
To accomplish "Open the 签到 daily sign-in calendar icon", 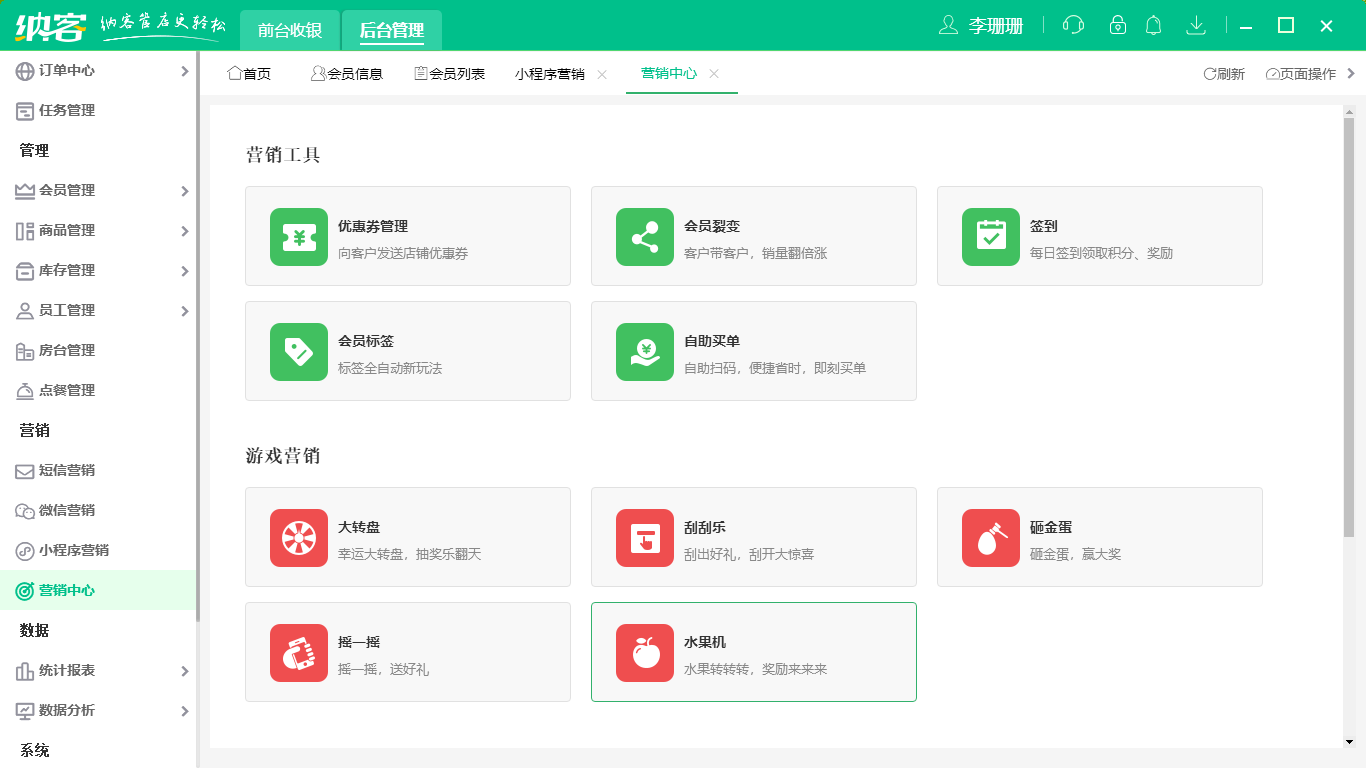I will pyautogui.click(x=990, y=236).
